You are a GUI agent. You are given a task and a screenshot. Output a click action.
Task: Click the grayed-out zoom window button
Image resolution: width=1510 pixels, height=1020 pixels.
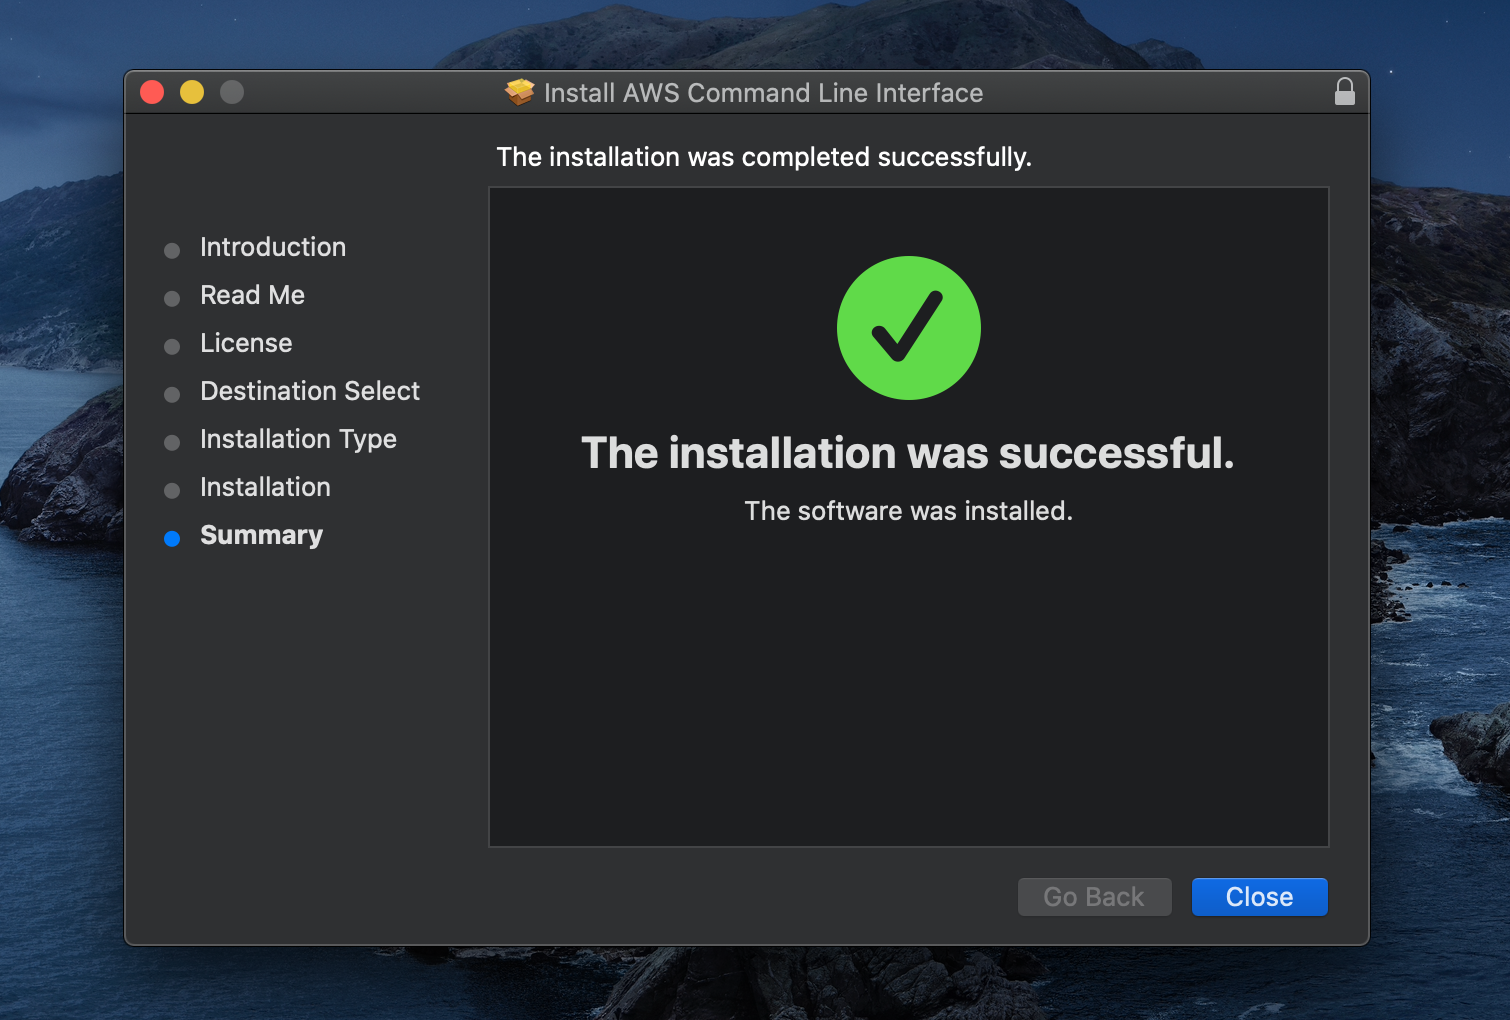click(x=232, y=92)
